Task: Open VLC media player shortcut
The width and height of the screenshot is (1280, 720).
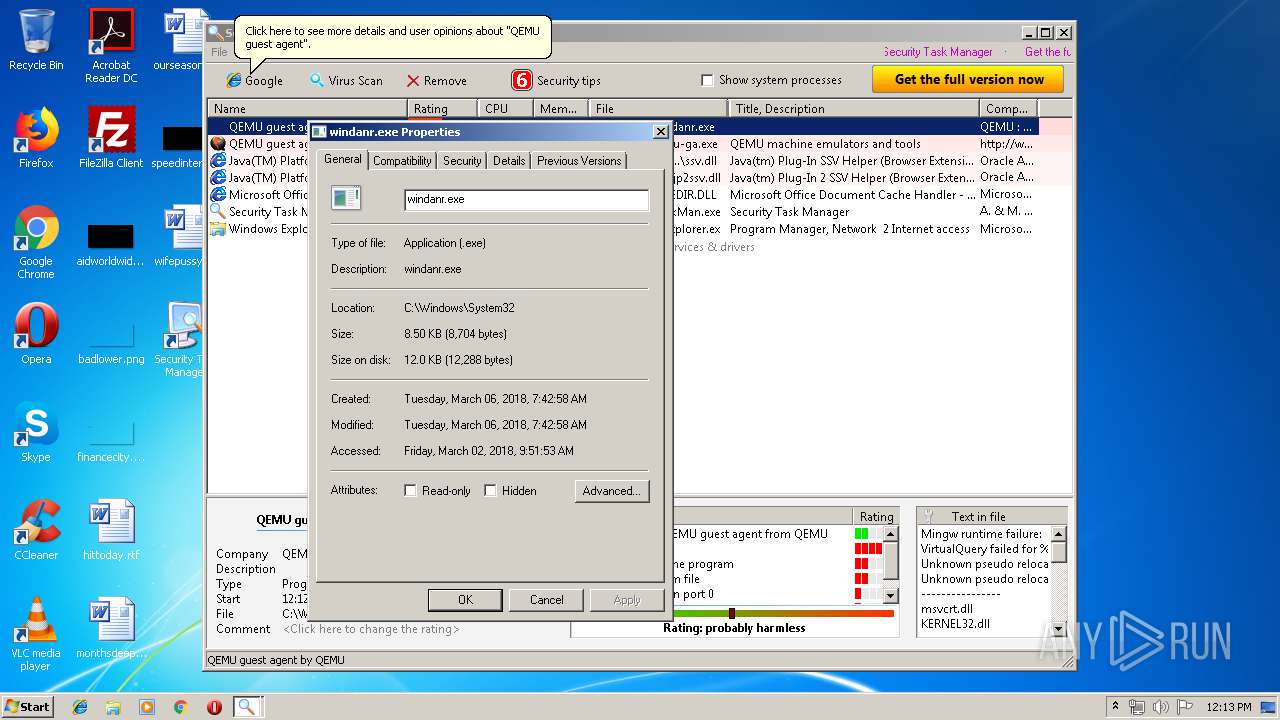Action: tap(36, 634)
